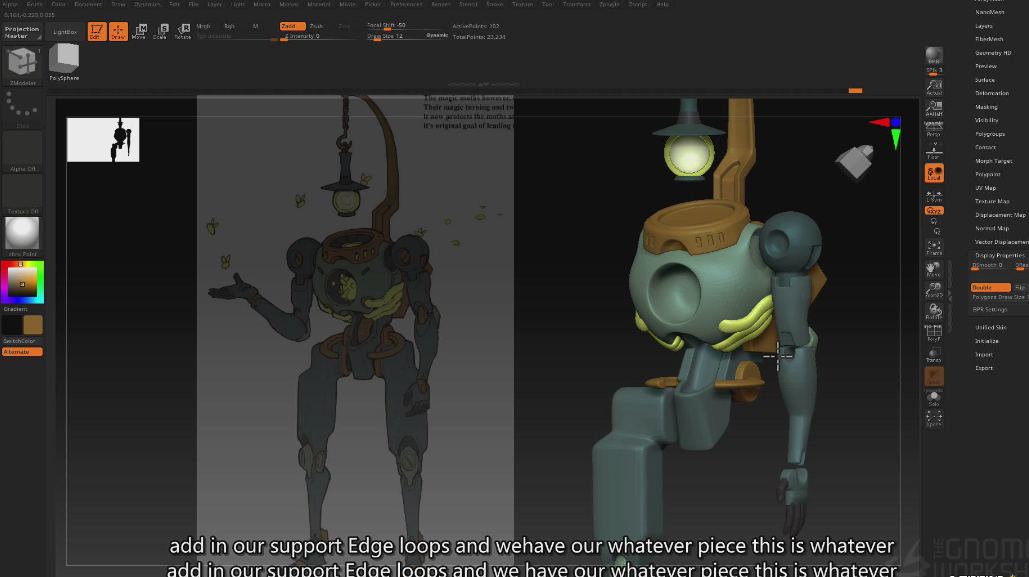
Task: Expand the Deformation subpalette
Action: tap(992, 93)
